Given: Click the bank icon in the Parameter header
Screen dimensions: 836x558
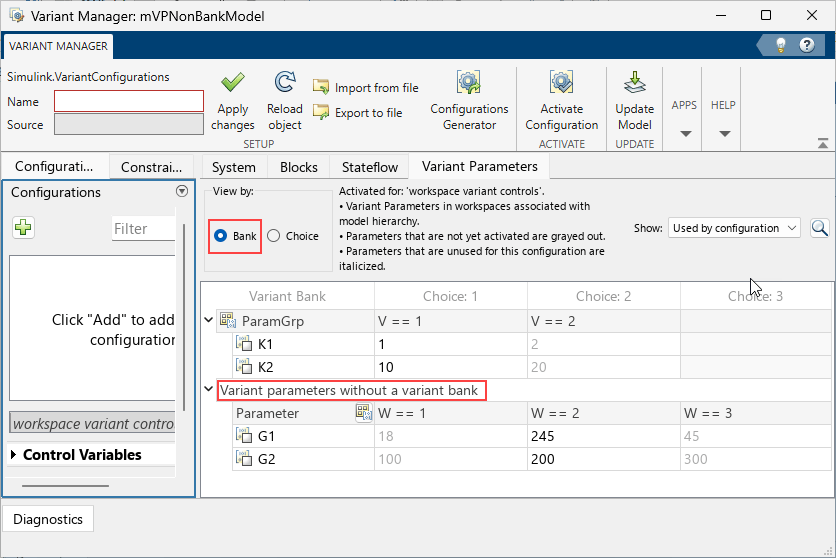Looking at the screenshot, I should 364,413.
